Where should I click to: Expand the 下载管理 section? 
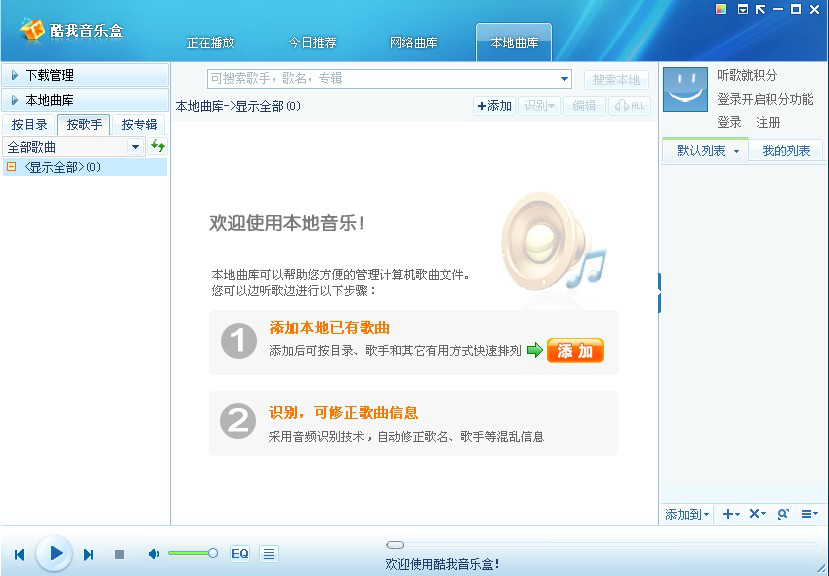coord(85,75)
